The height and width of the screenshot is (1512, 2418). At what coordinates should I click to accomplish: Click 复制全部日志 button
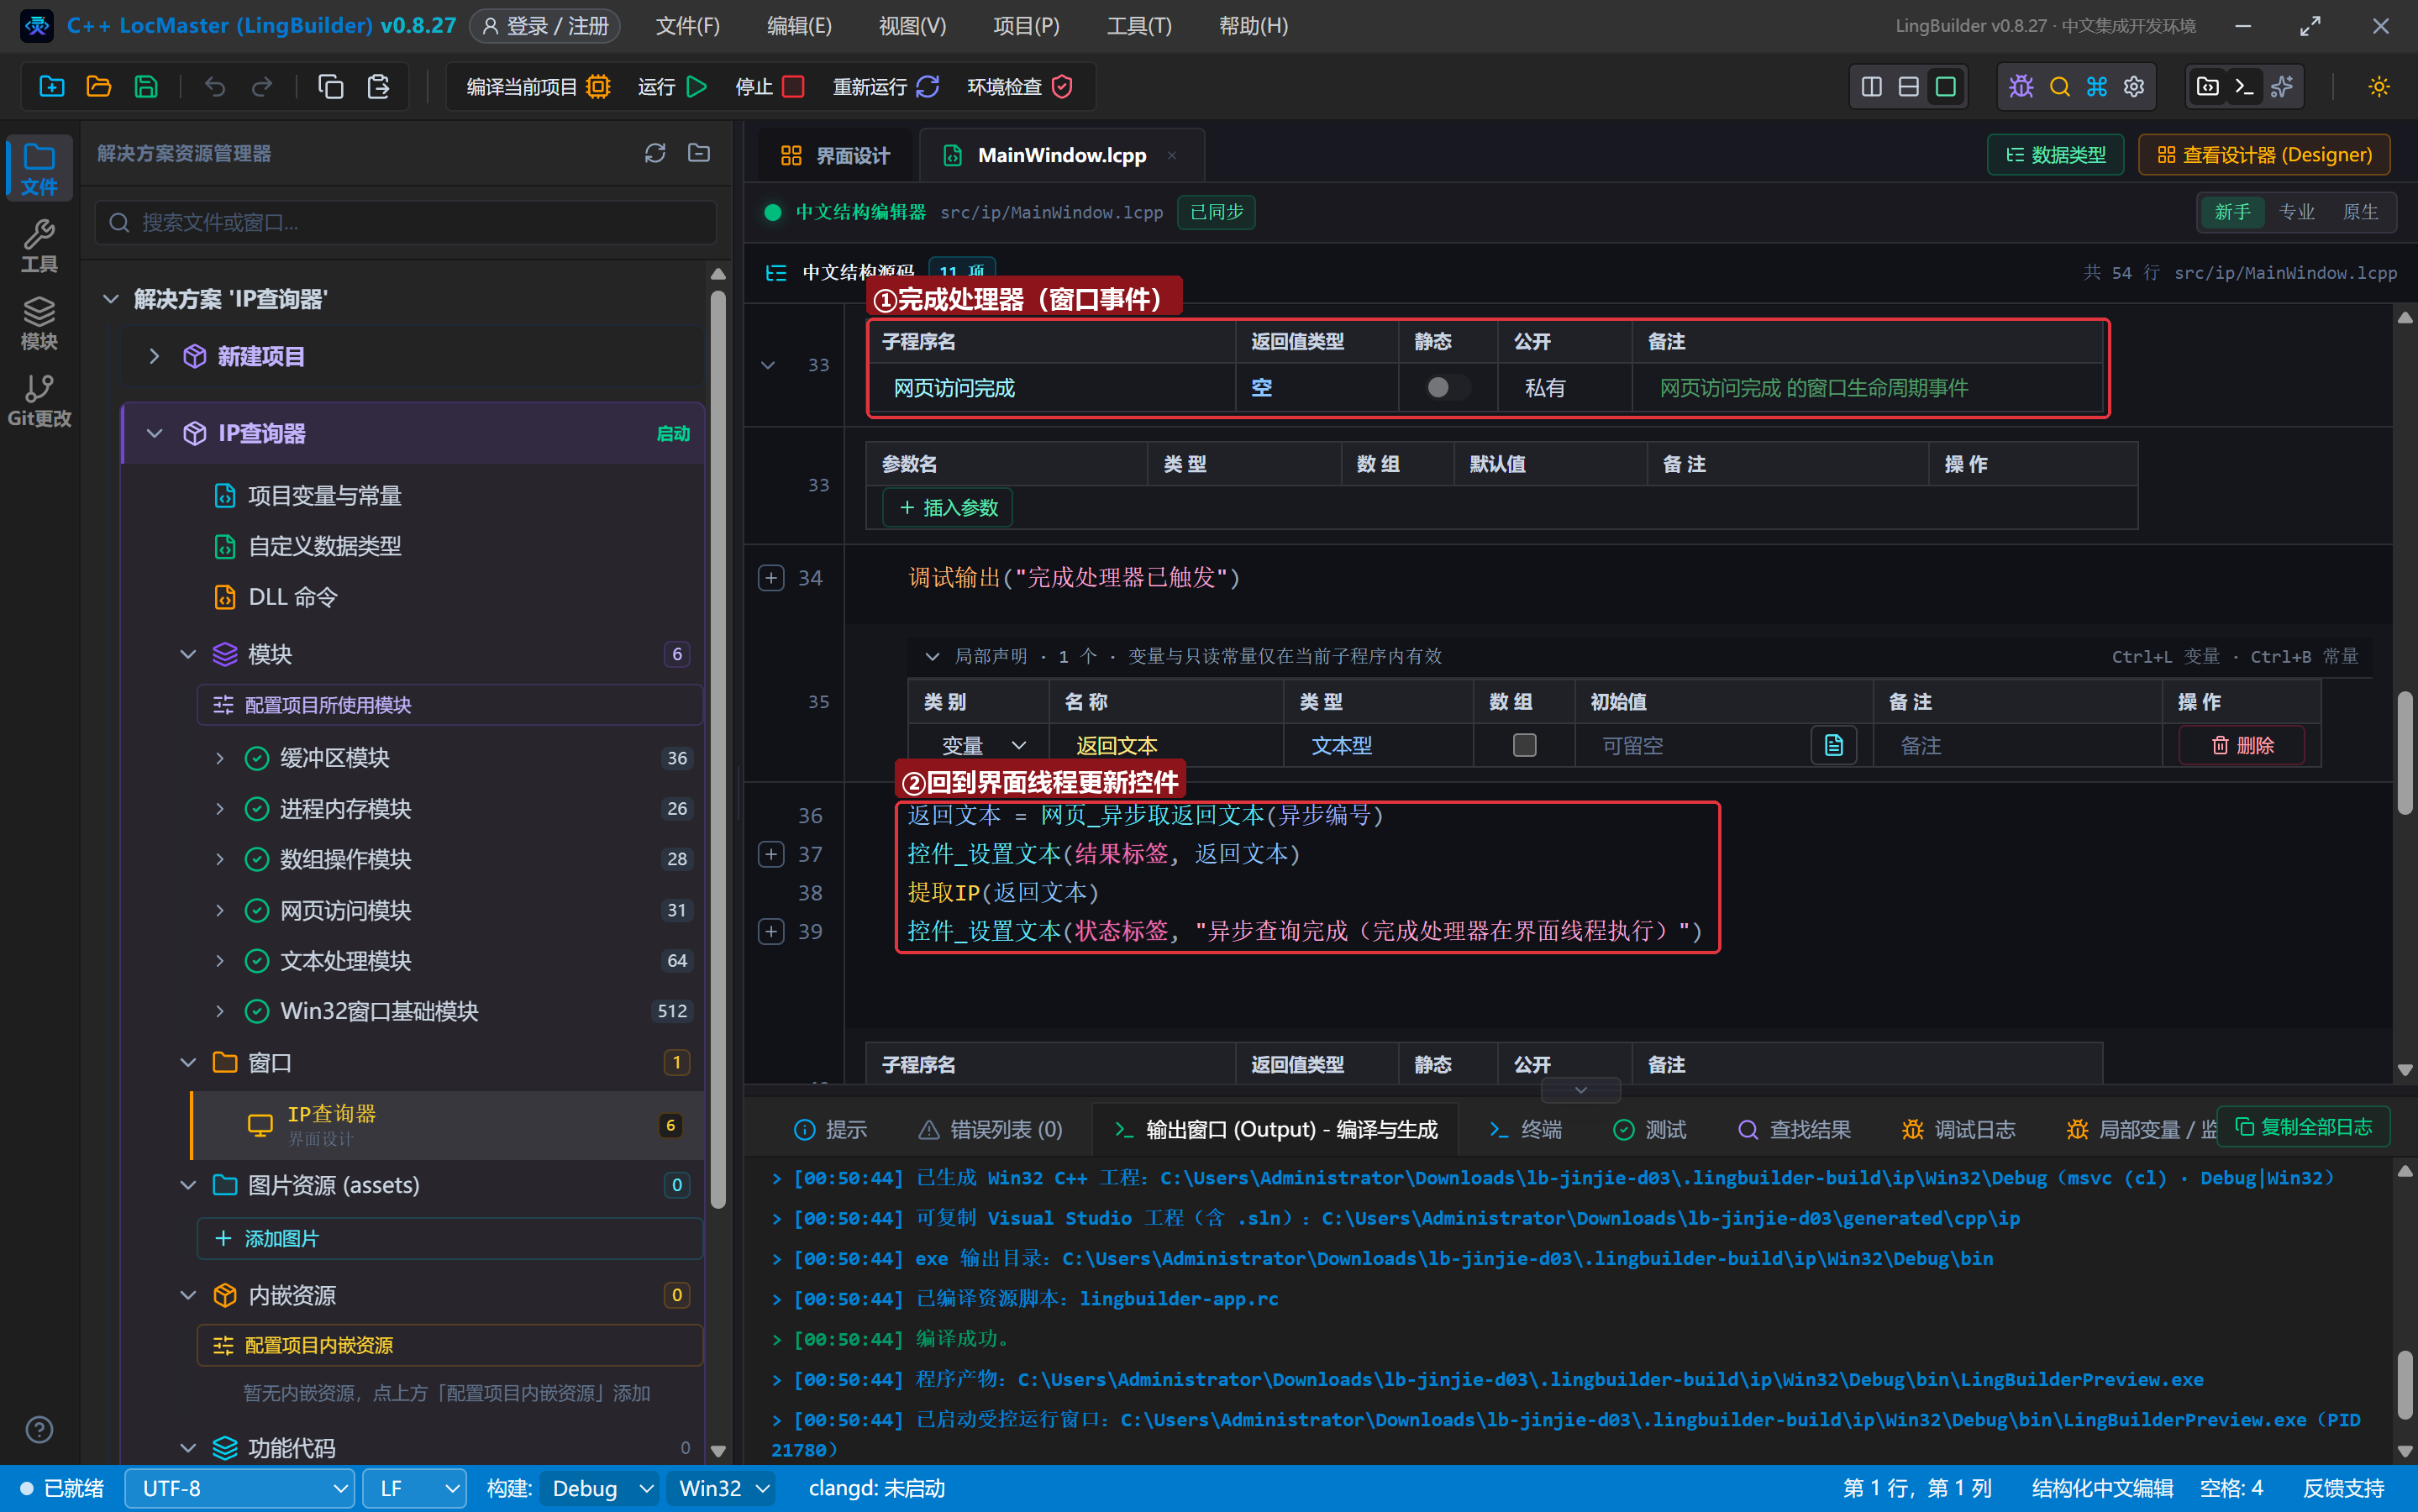[x=2302, y=1127]
